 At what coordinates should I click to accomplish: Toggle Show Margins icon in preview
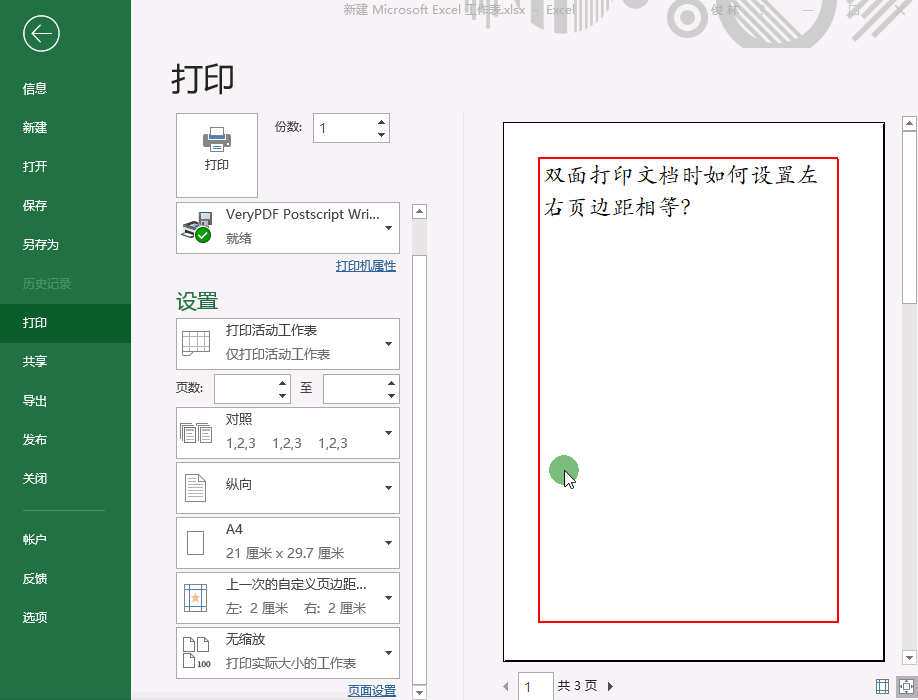coord(882,686)
